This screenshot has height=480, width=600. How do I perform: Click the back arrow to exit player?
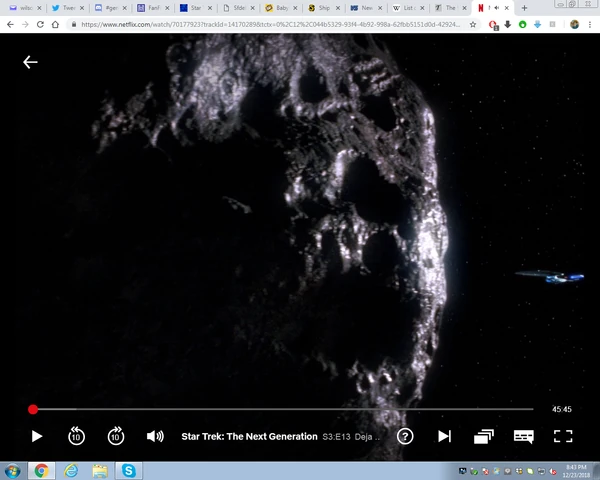click(30, 62)
